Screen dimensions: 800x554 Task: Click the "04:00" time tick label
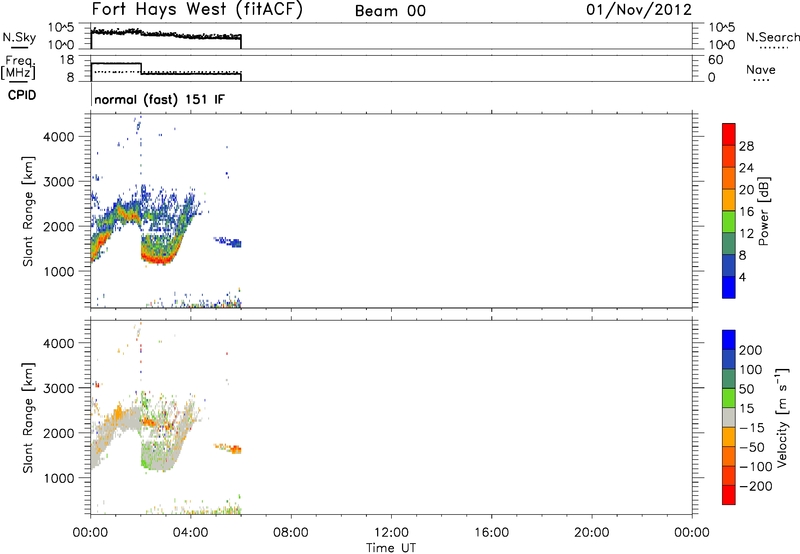[191, 533]
